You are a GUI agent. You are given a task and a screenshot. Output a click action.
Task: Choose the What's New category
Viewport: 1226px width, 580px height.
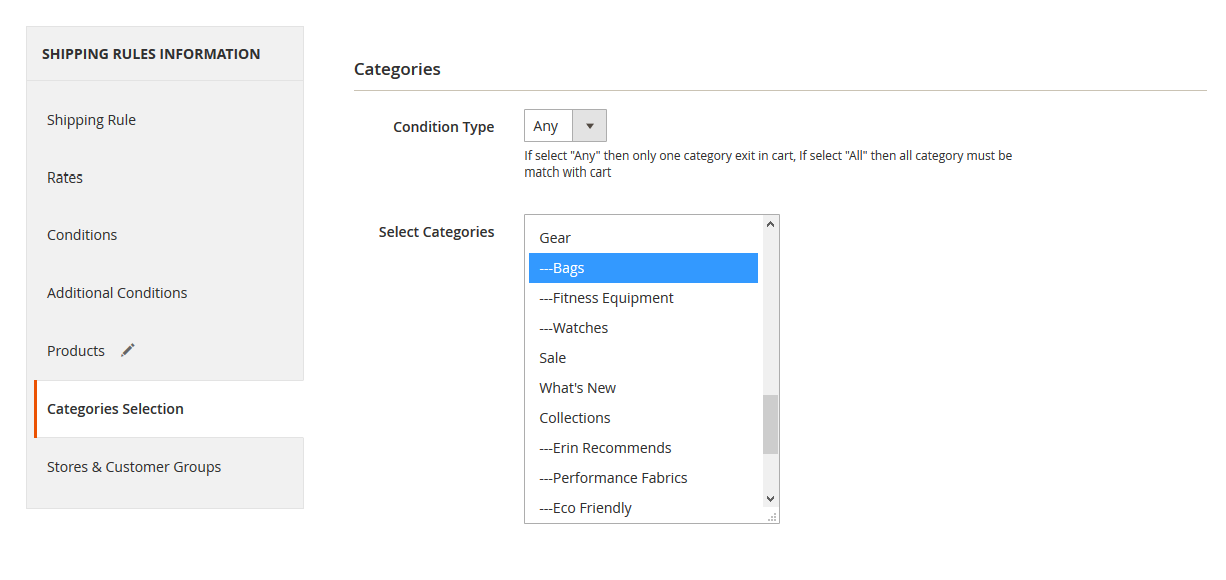pos(577,388)
